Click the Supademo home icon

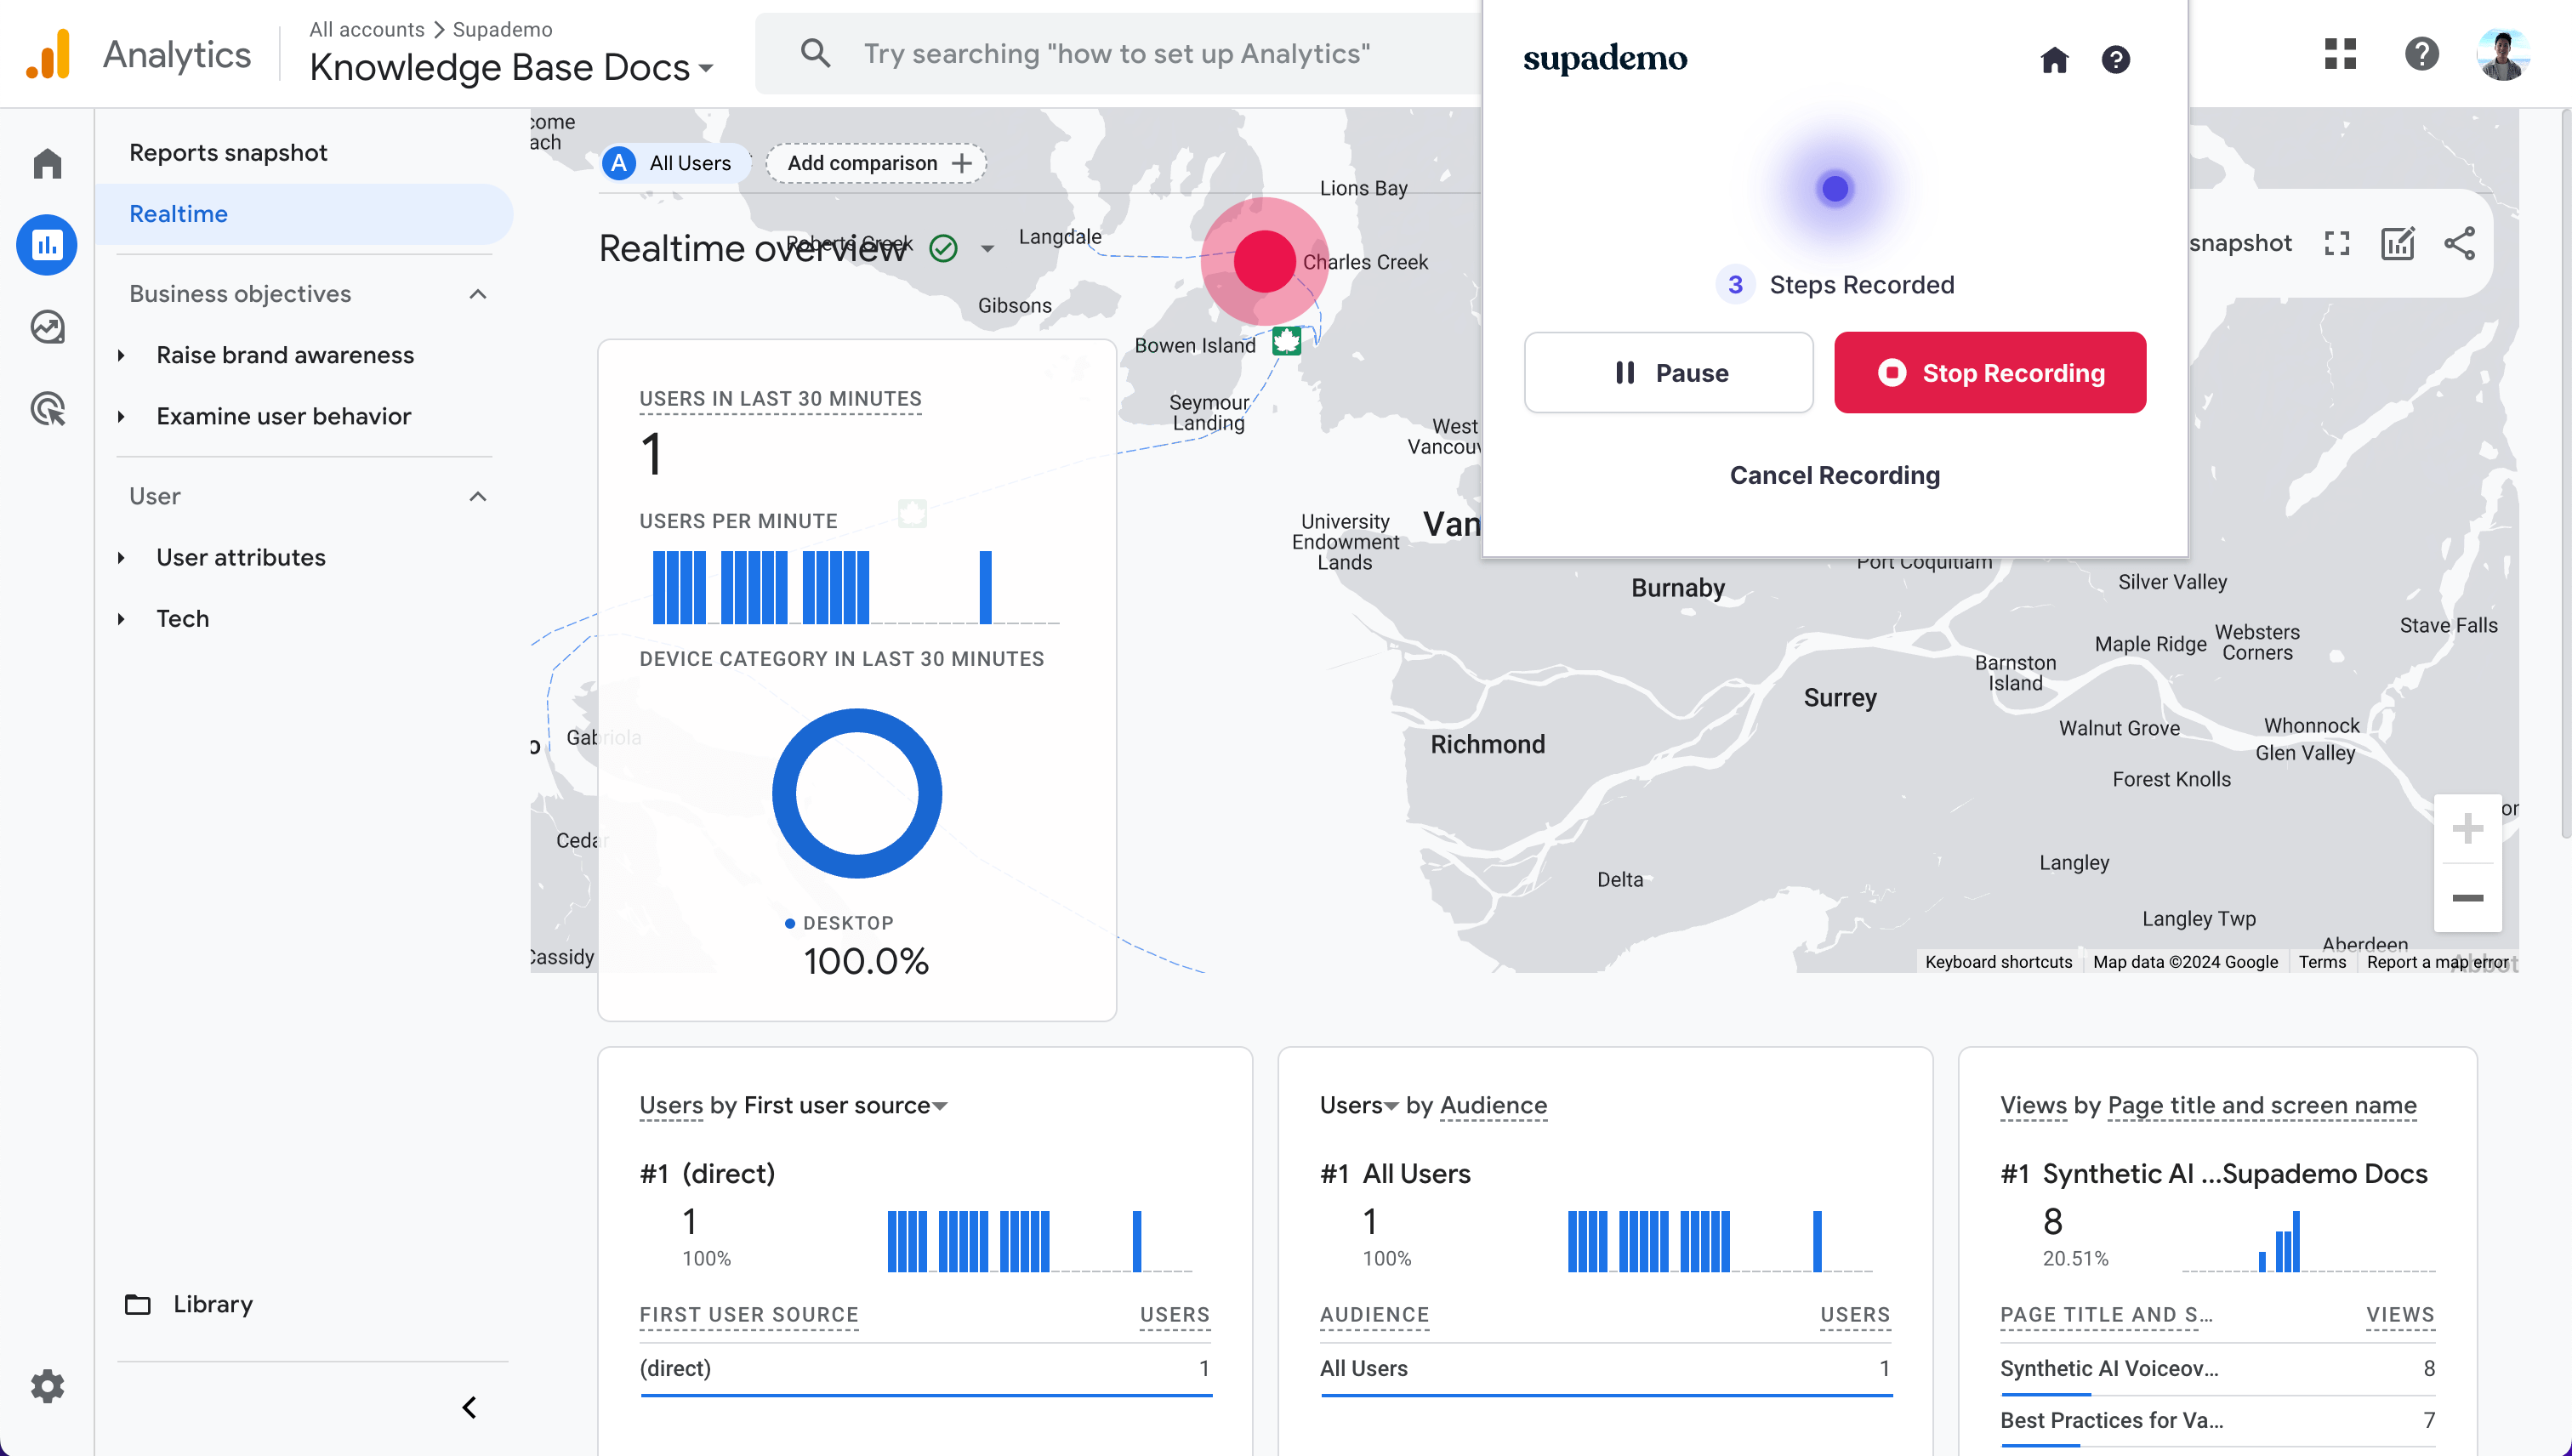[x=2054, y=60]
